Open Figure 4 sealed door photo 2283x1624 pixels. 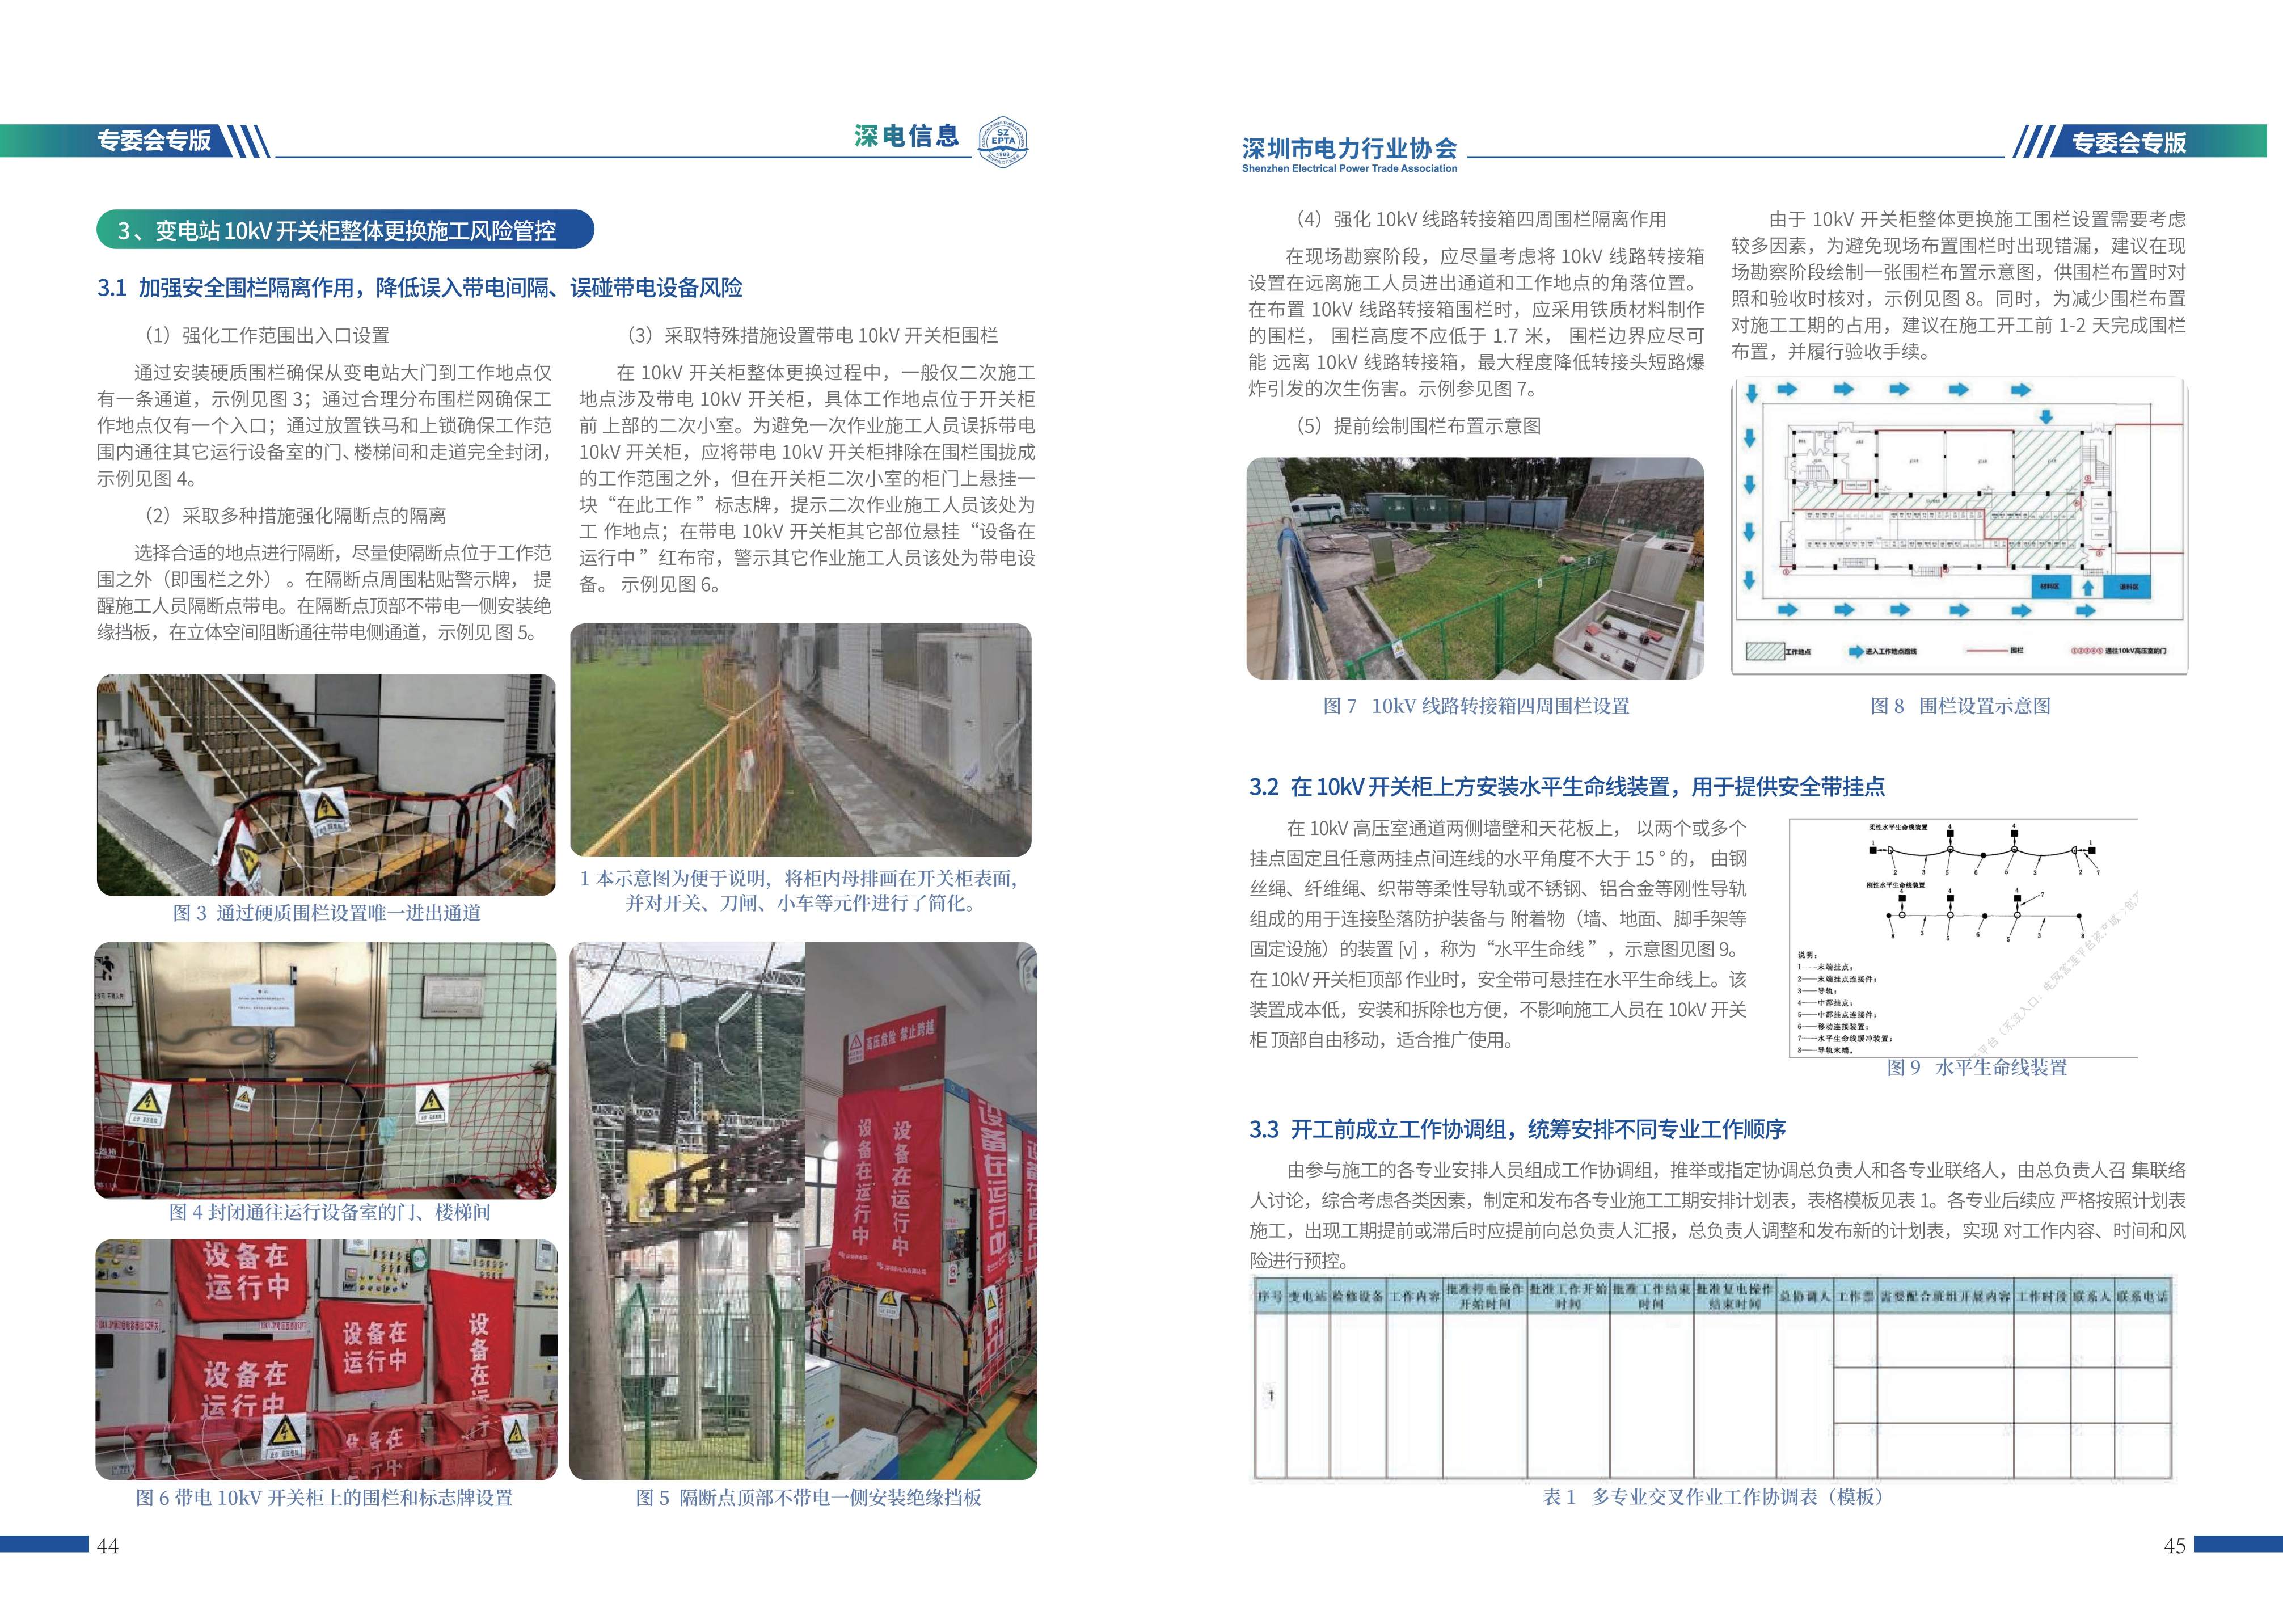pyautogui.click(x=326, y=1070)
